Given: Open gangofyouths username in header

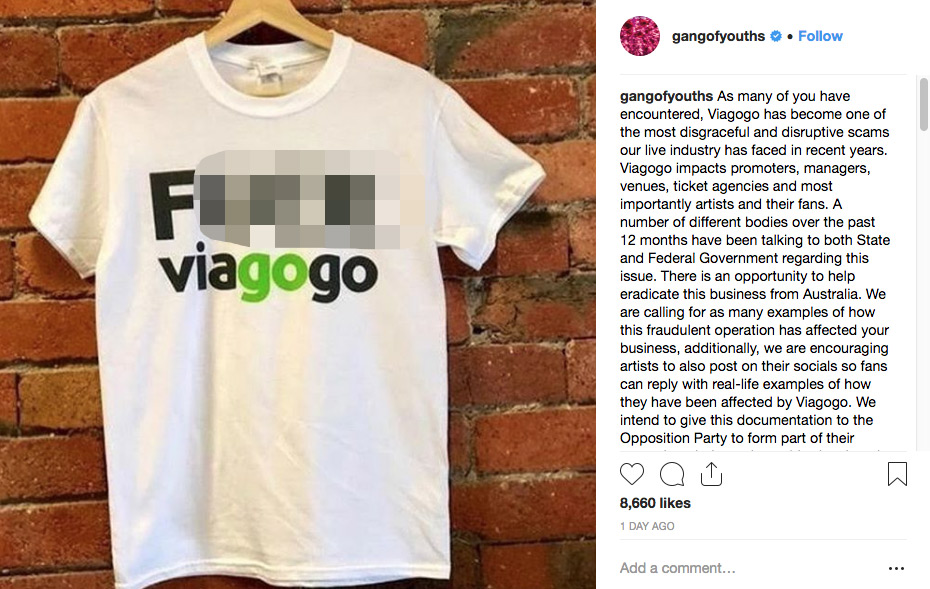Looking at the screenshot, I should coord(718,36).
